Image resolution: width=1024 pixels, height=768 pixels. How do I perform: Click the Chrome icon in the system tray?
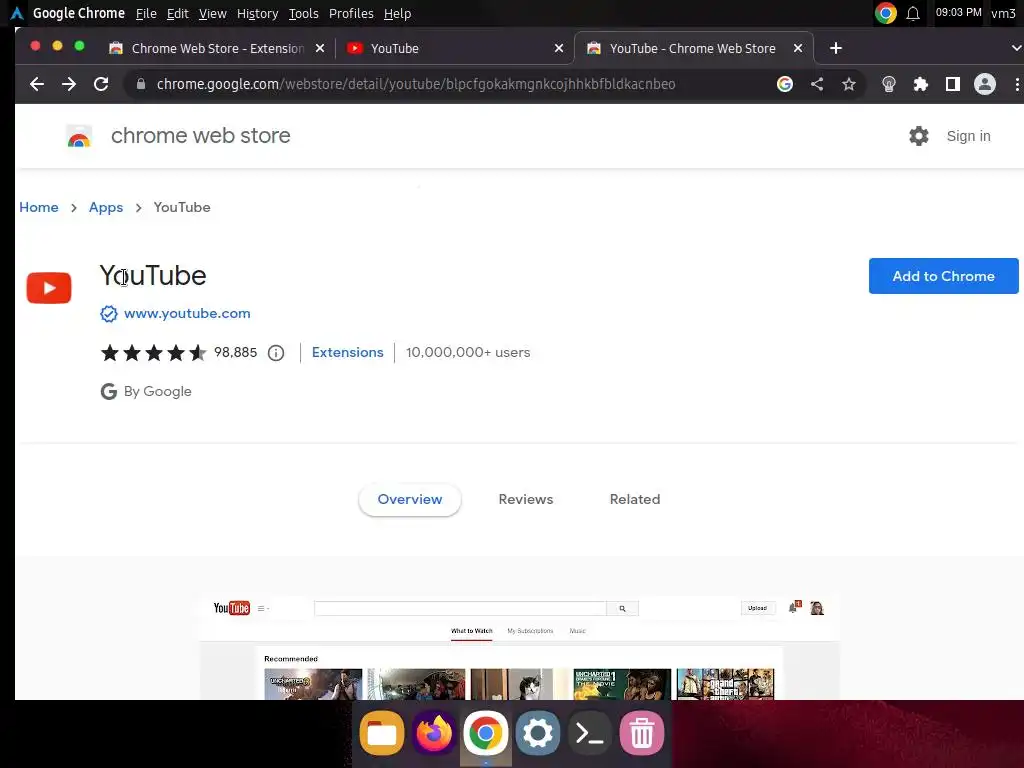click(x=886, y=13)
